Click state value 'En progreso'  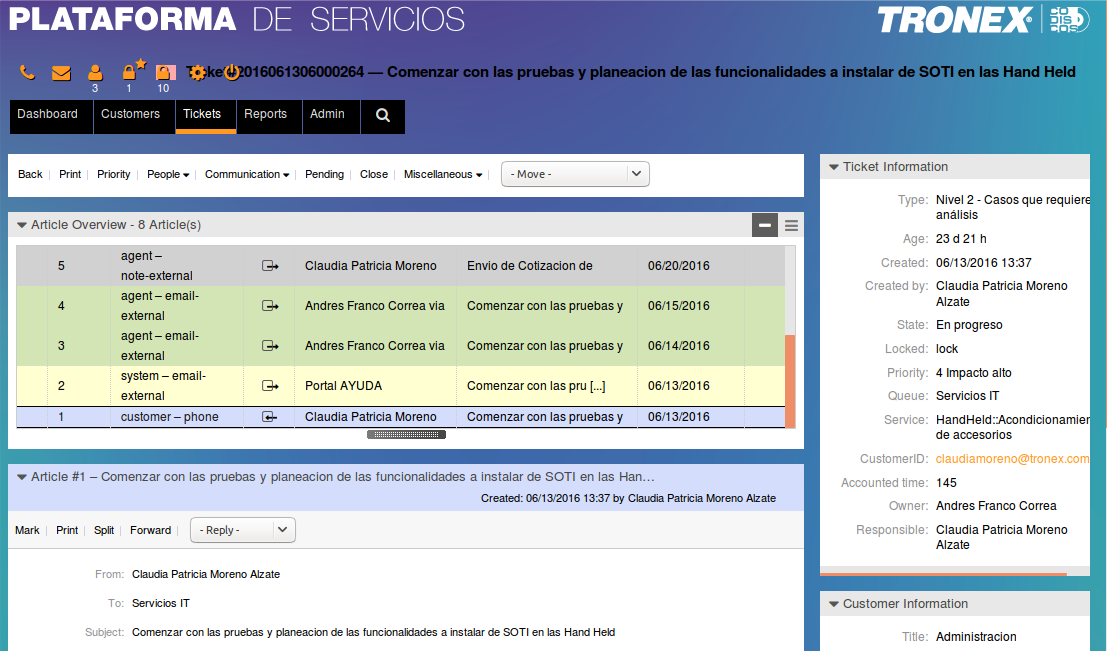[x=969, y=326]
